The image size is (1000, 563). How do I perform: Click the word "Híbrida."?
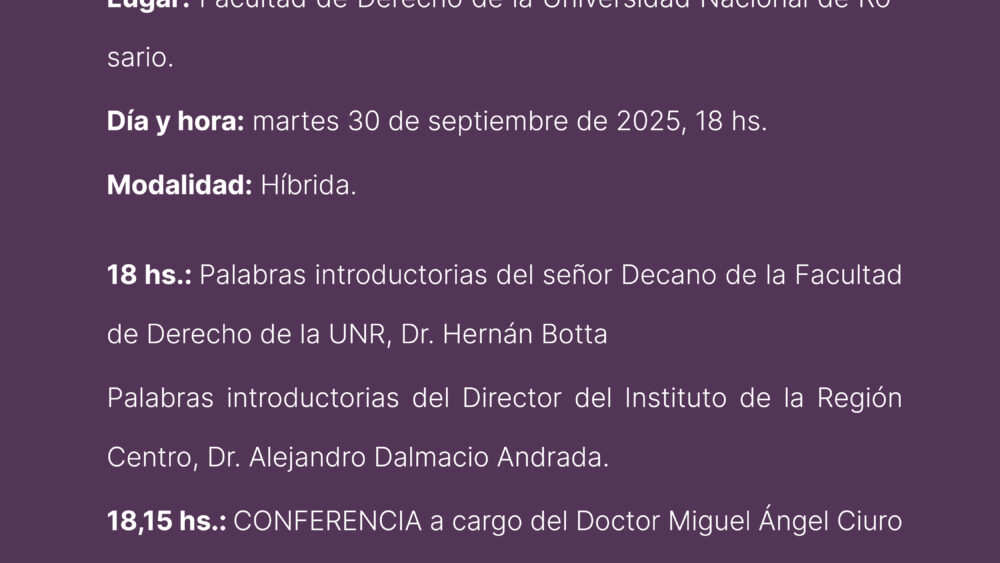coord(308,186)
